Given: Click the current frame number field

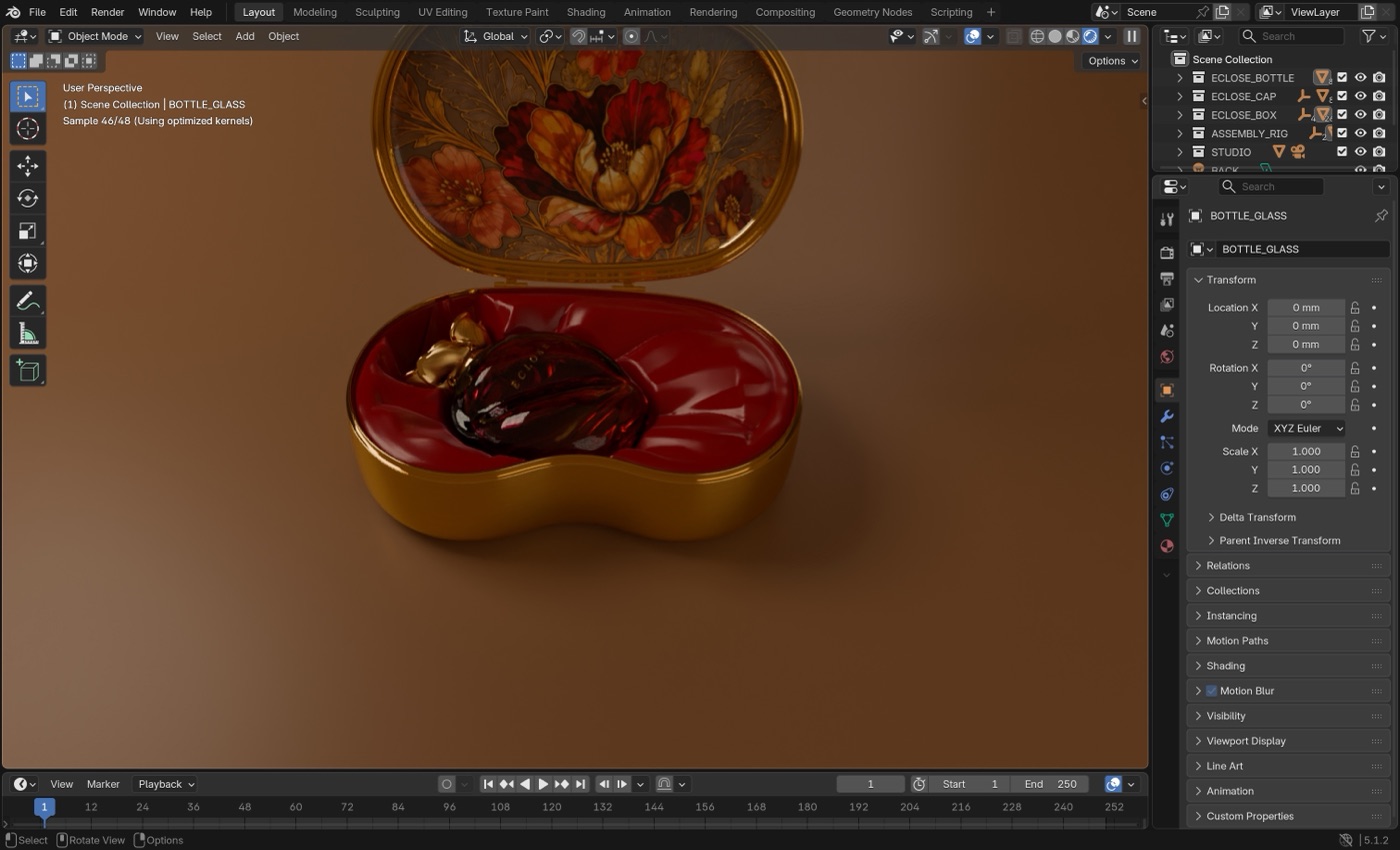Looking at the screenshot, I should tap(870, 784).
